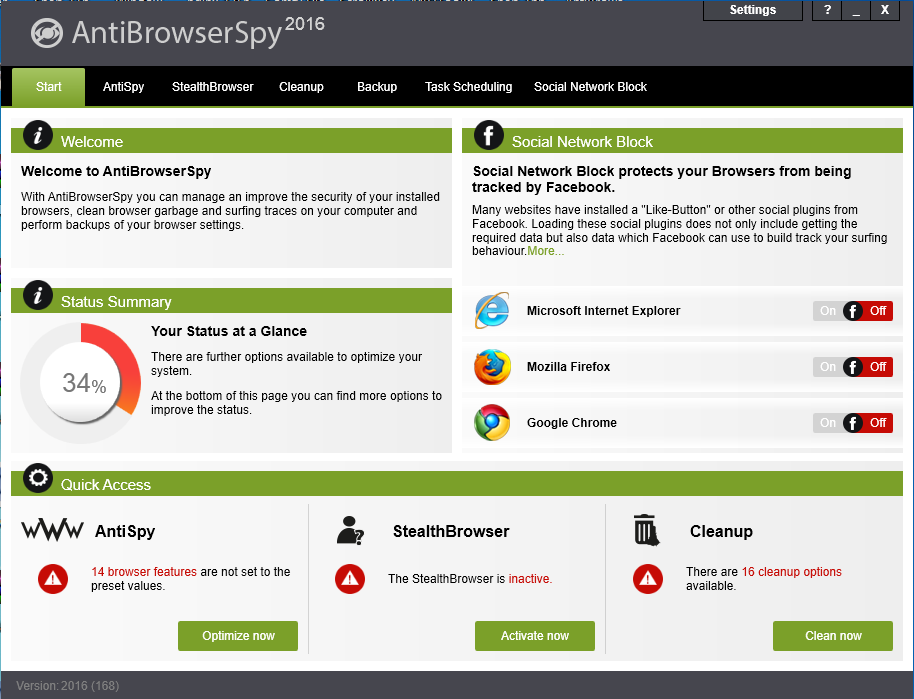Click the 34% status donut chart
Screen dimensions: 914x699
click(x=82, y=383)
